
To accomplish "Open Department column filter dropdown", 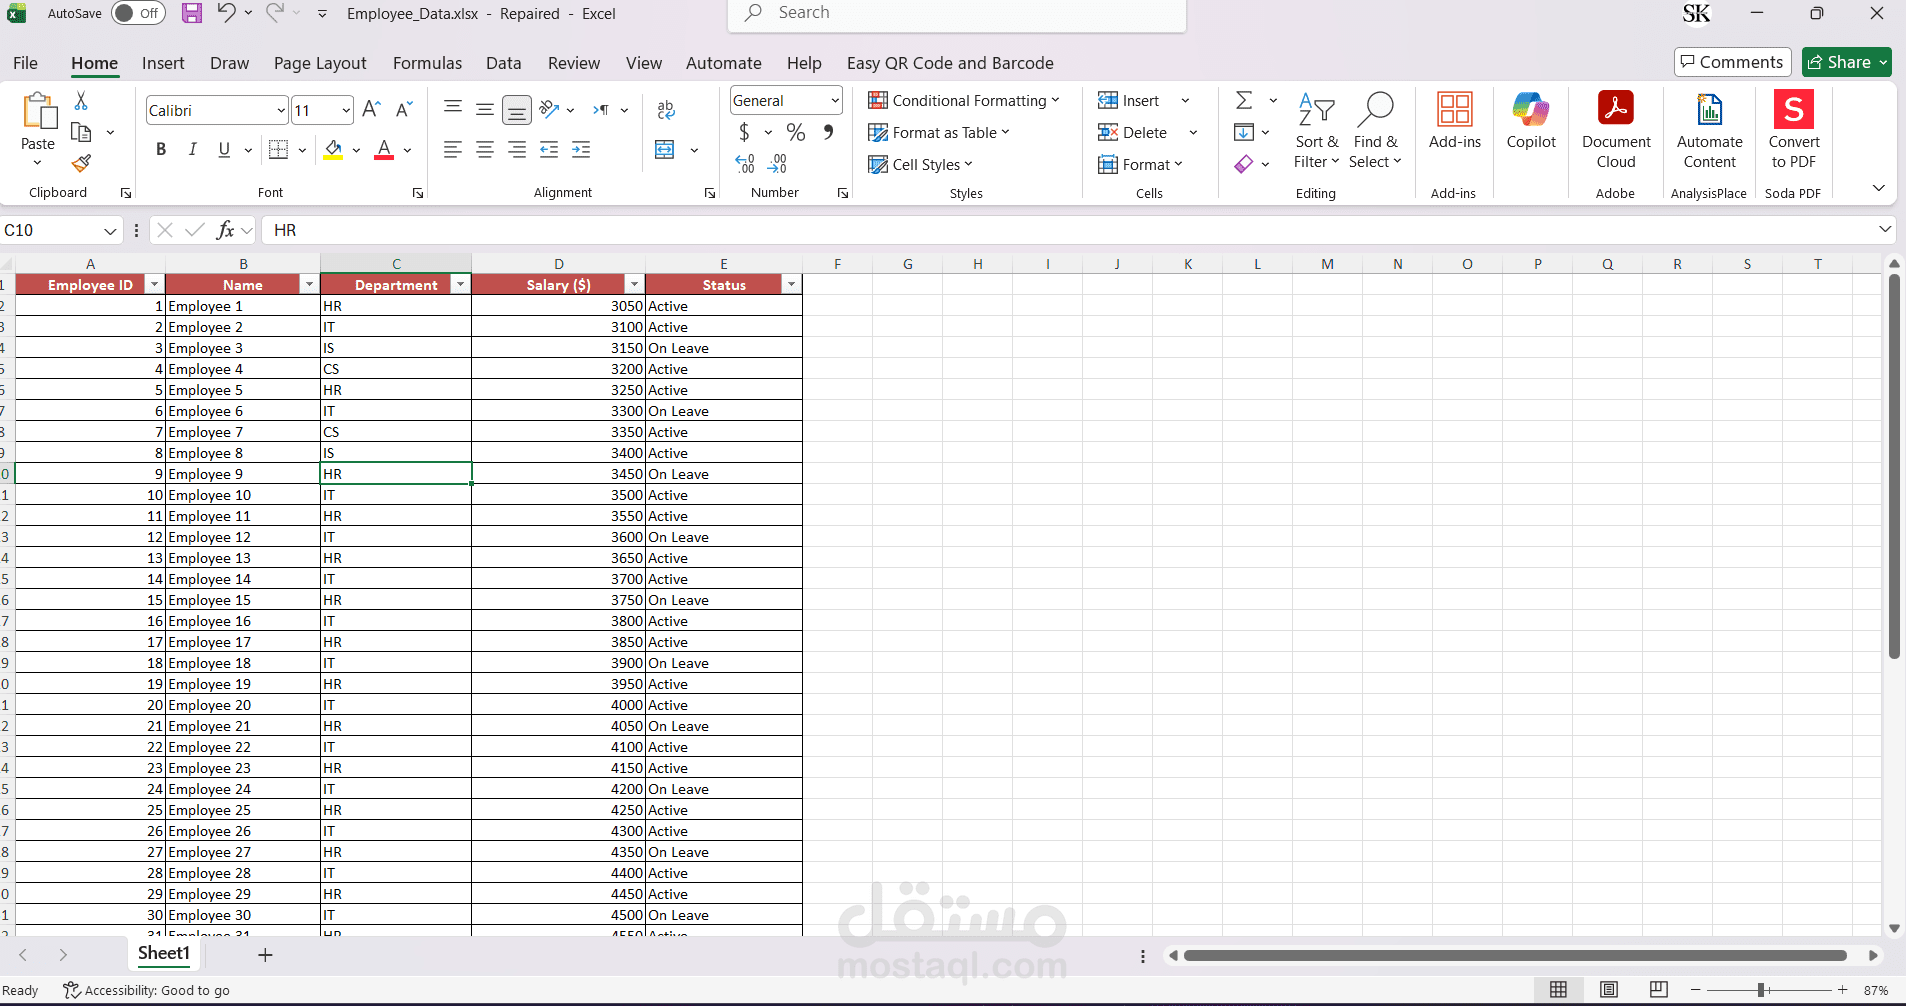I will (460, 285).
